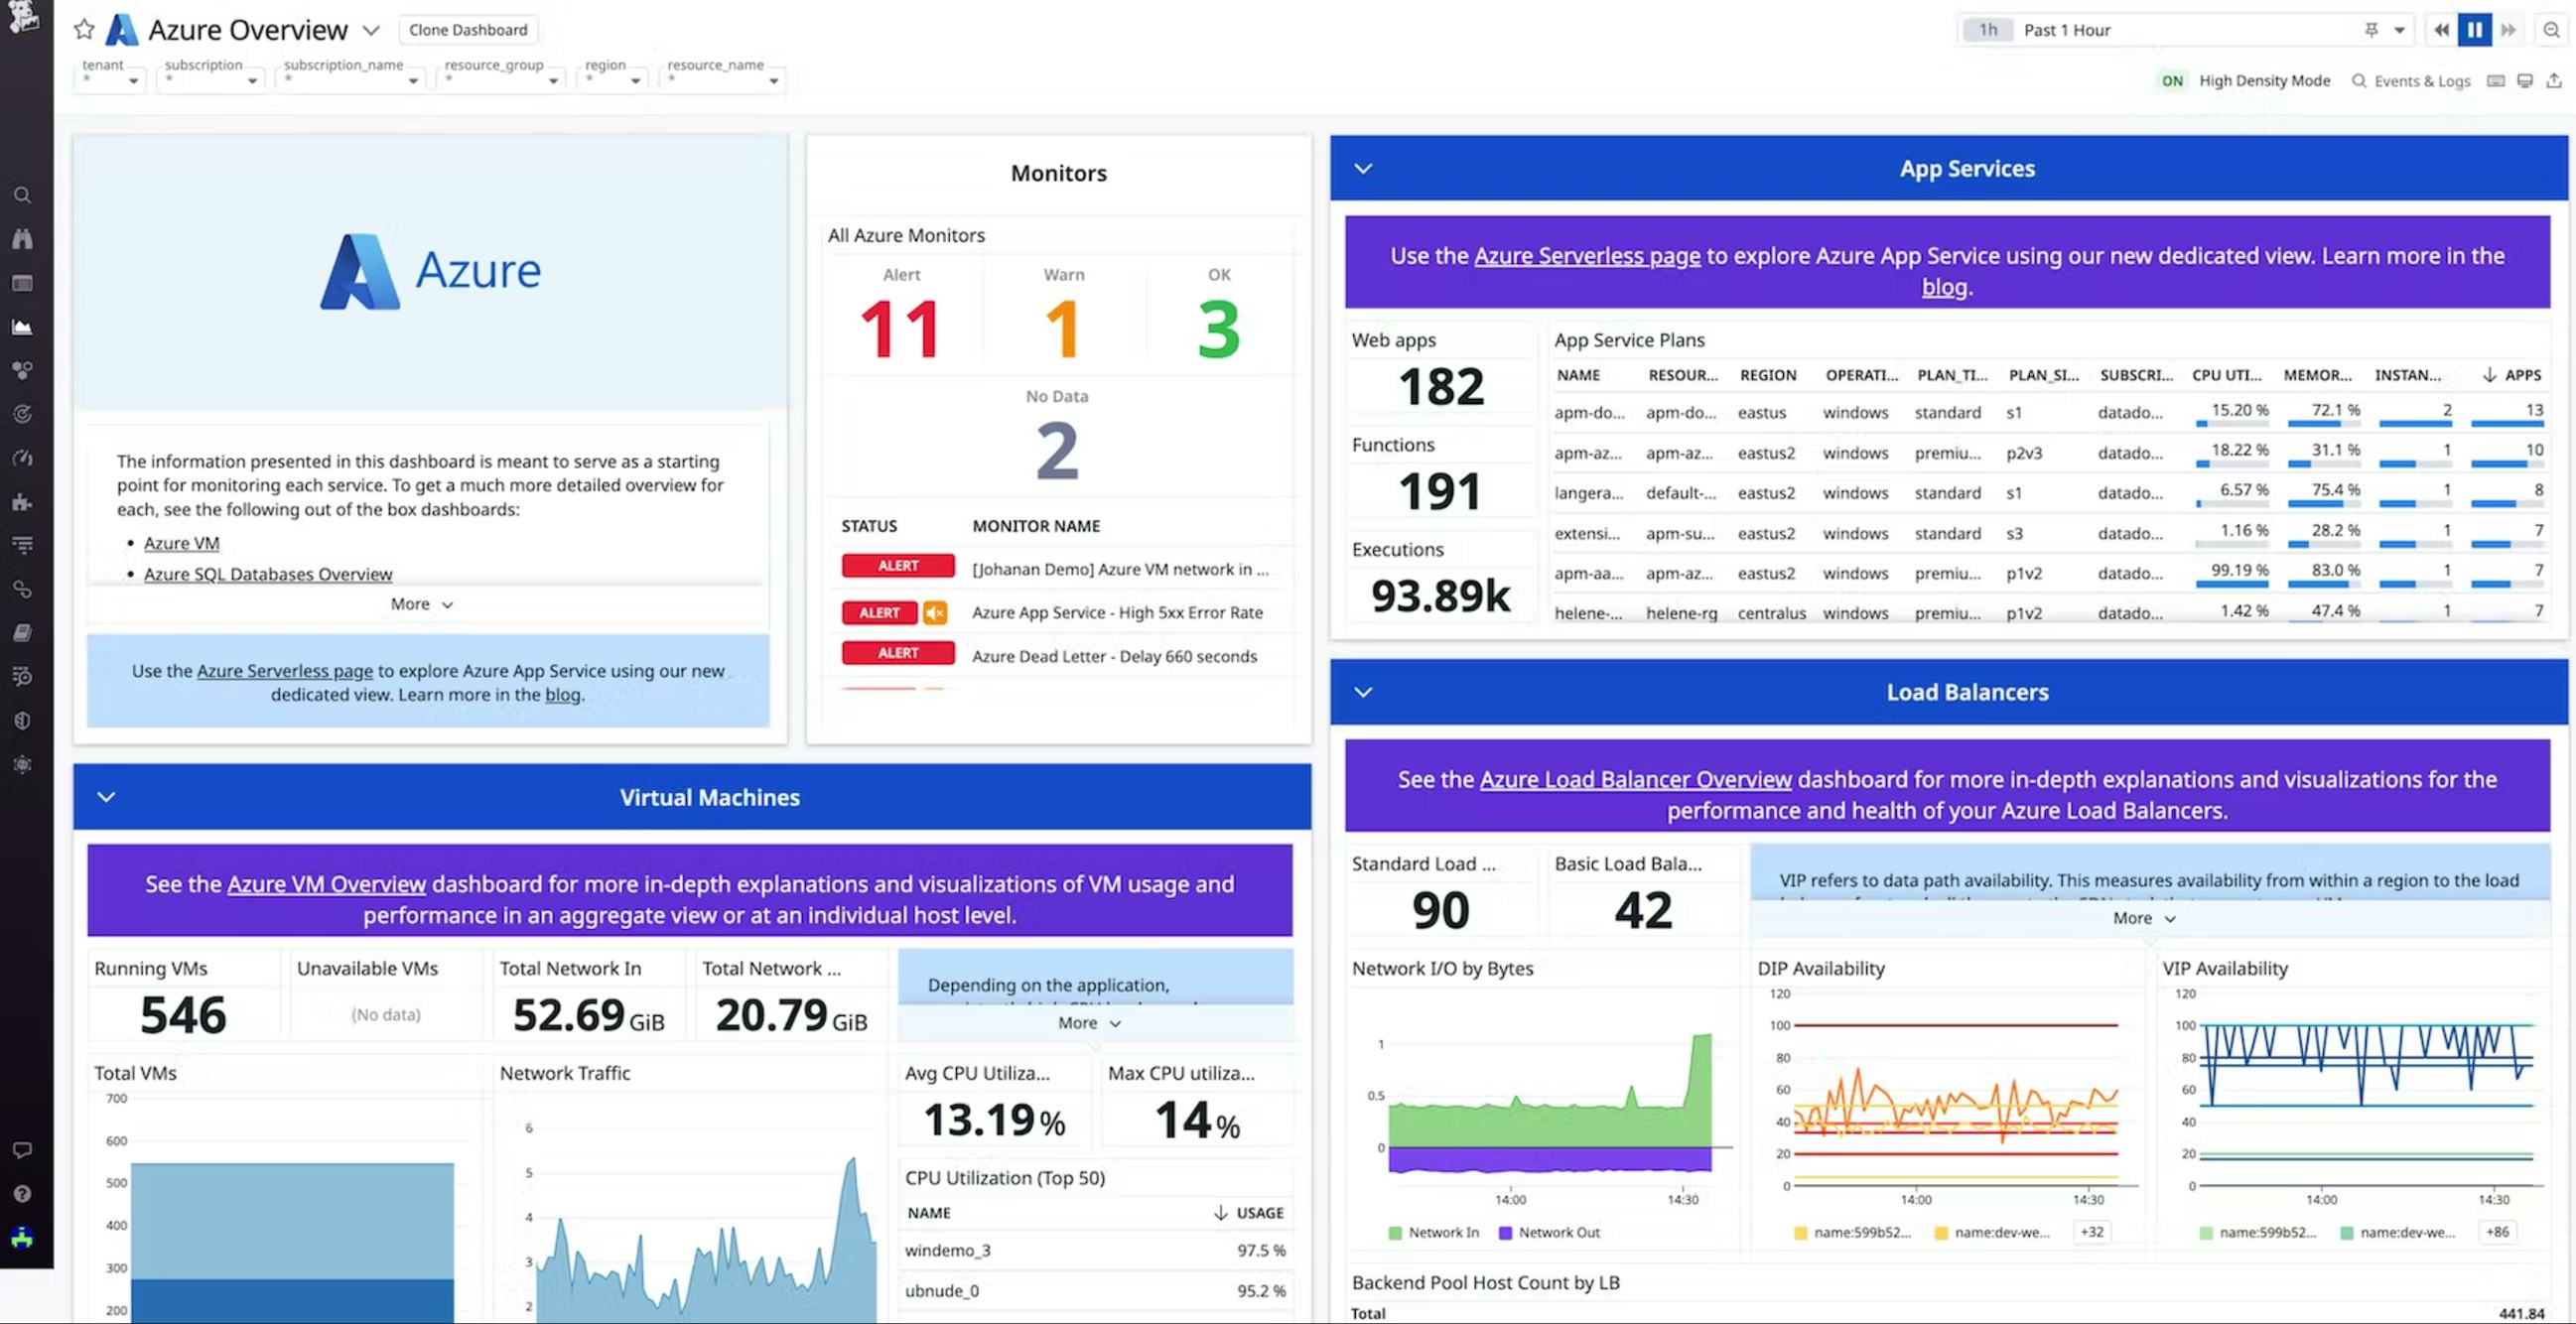2576x1324 pixels.
Task: Pin the Past 1 Hour time frame
Action: 2373,29
